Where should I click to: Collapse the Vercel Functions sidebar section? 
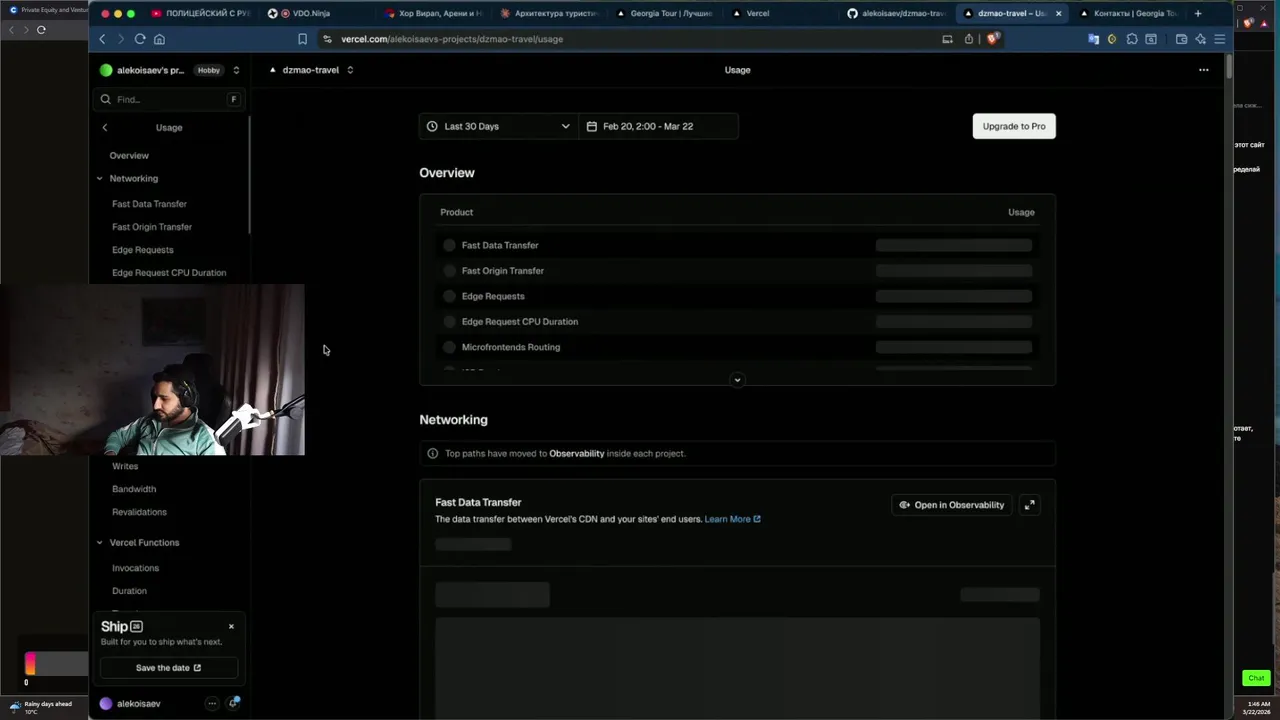[x=144, y=543]
